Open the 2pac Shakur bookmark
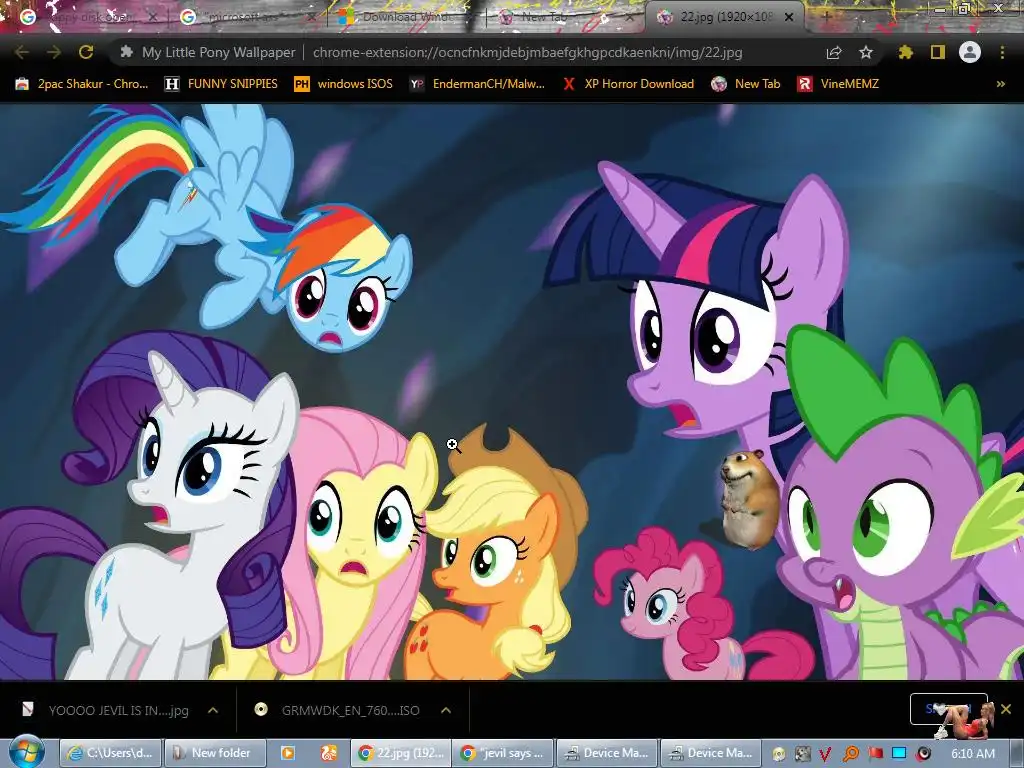 (82, 84)
